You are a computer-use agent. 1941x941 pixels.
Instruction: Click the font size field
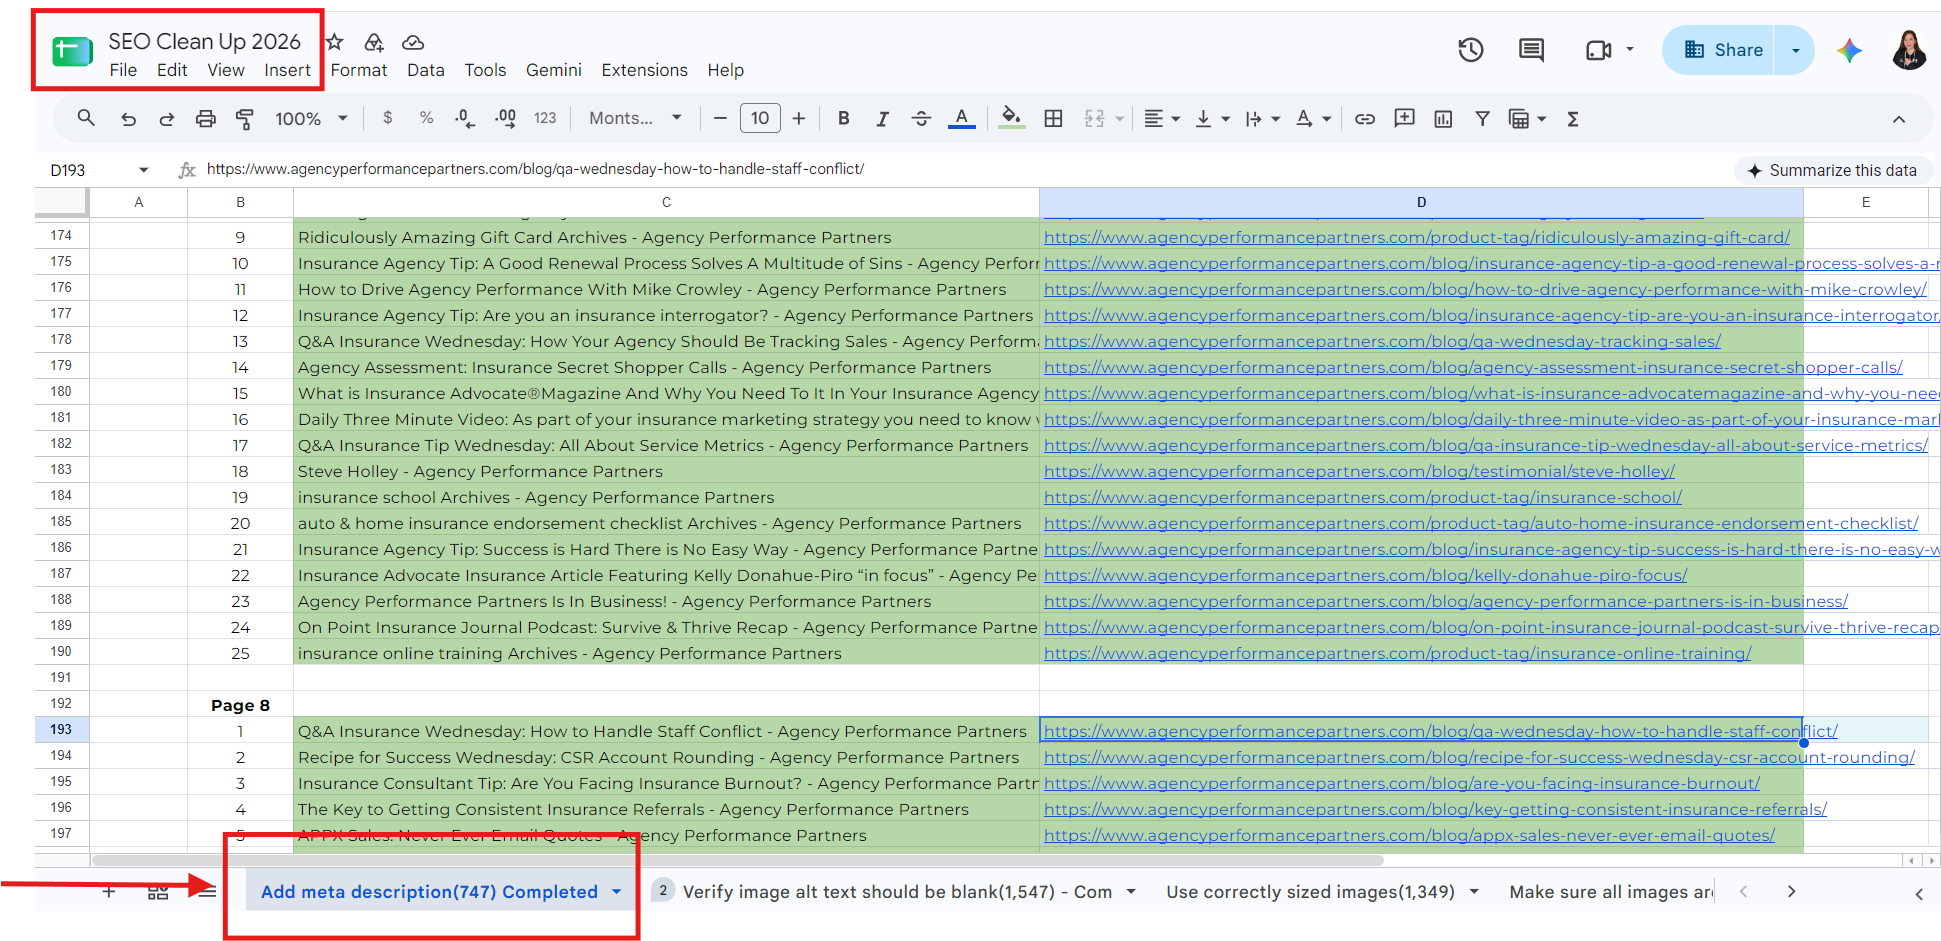tap(760, 118)
